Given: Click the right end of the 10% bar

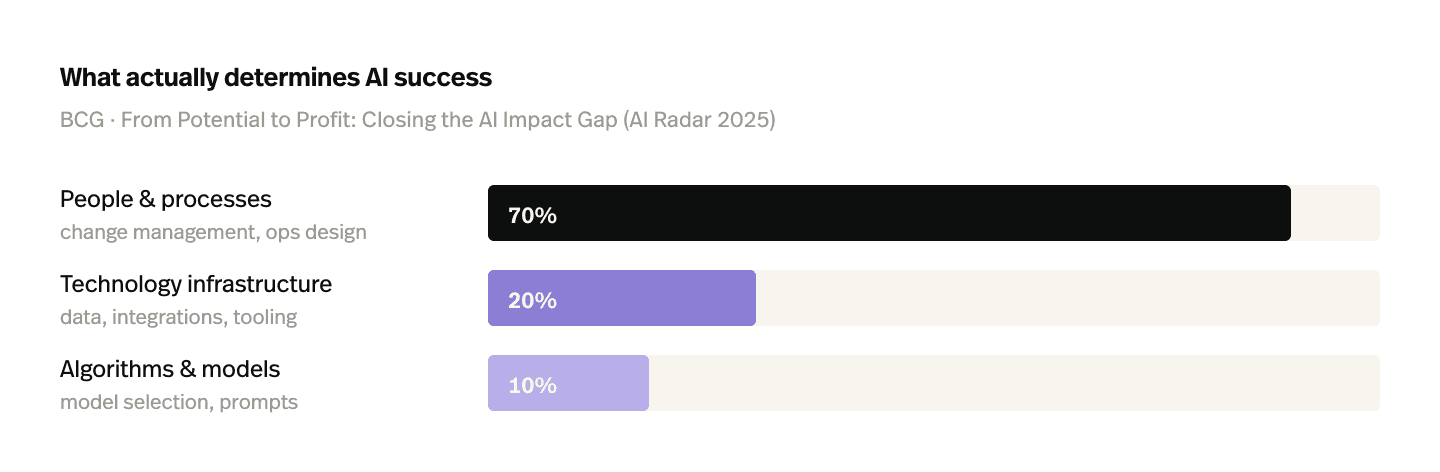Looking at the screenshot, I should pyautogui.click(x=643, y=383).
